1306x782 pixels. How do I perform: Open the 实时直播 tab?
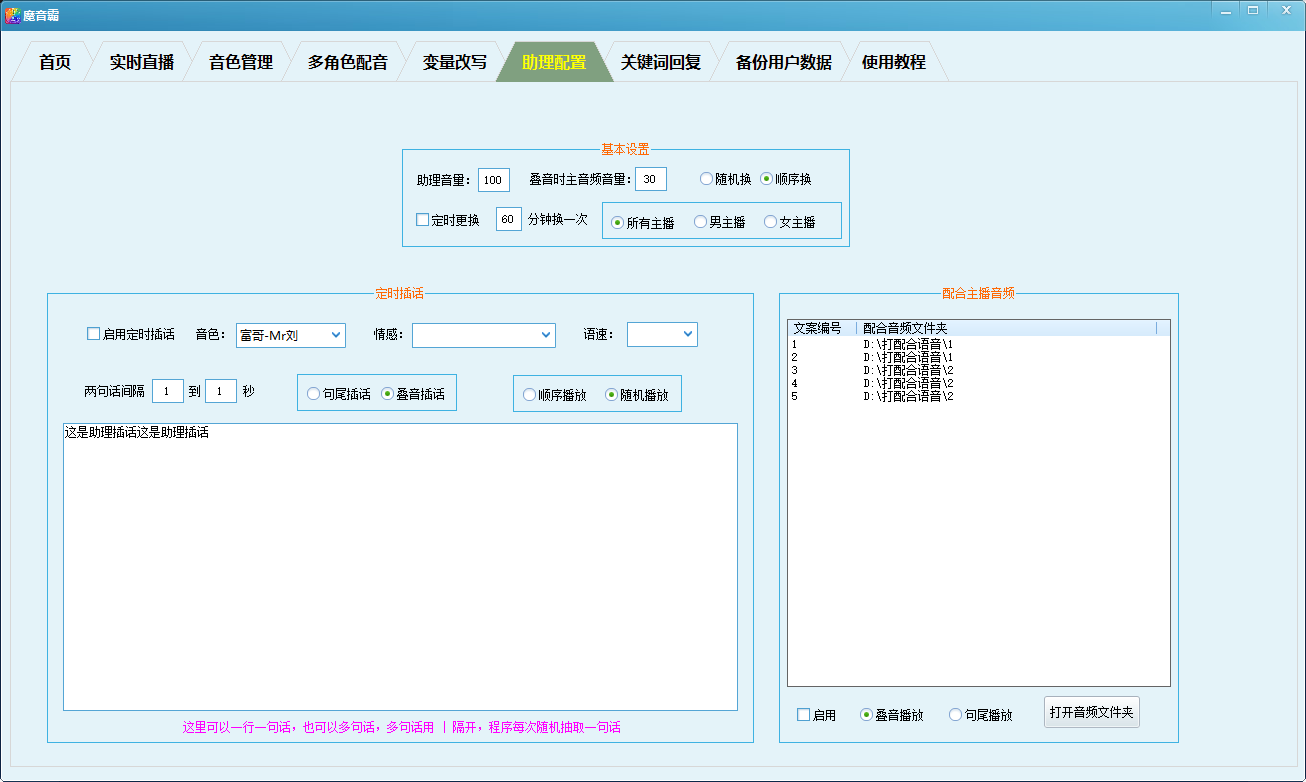click(141, 62)
